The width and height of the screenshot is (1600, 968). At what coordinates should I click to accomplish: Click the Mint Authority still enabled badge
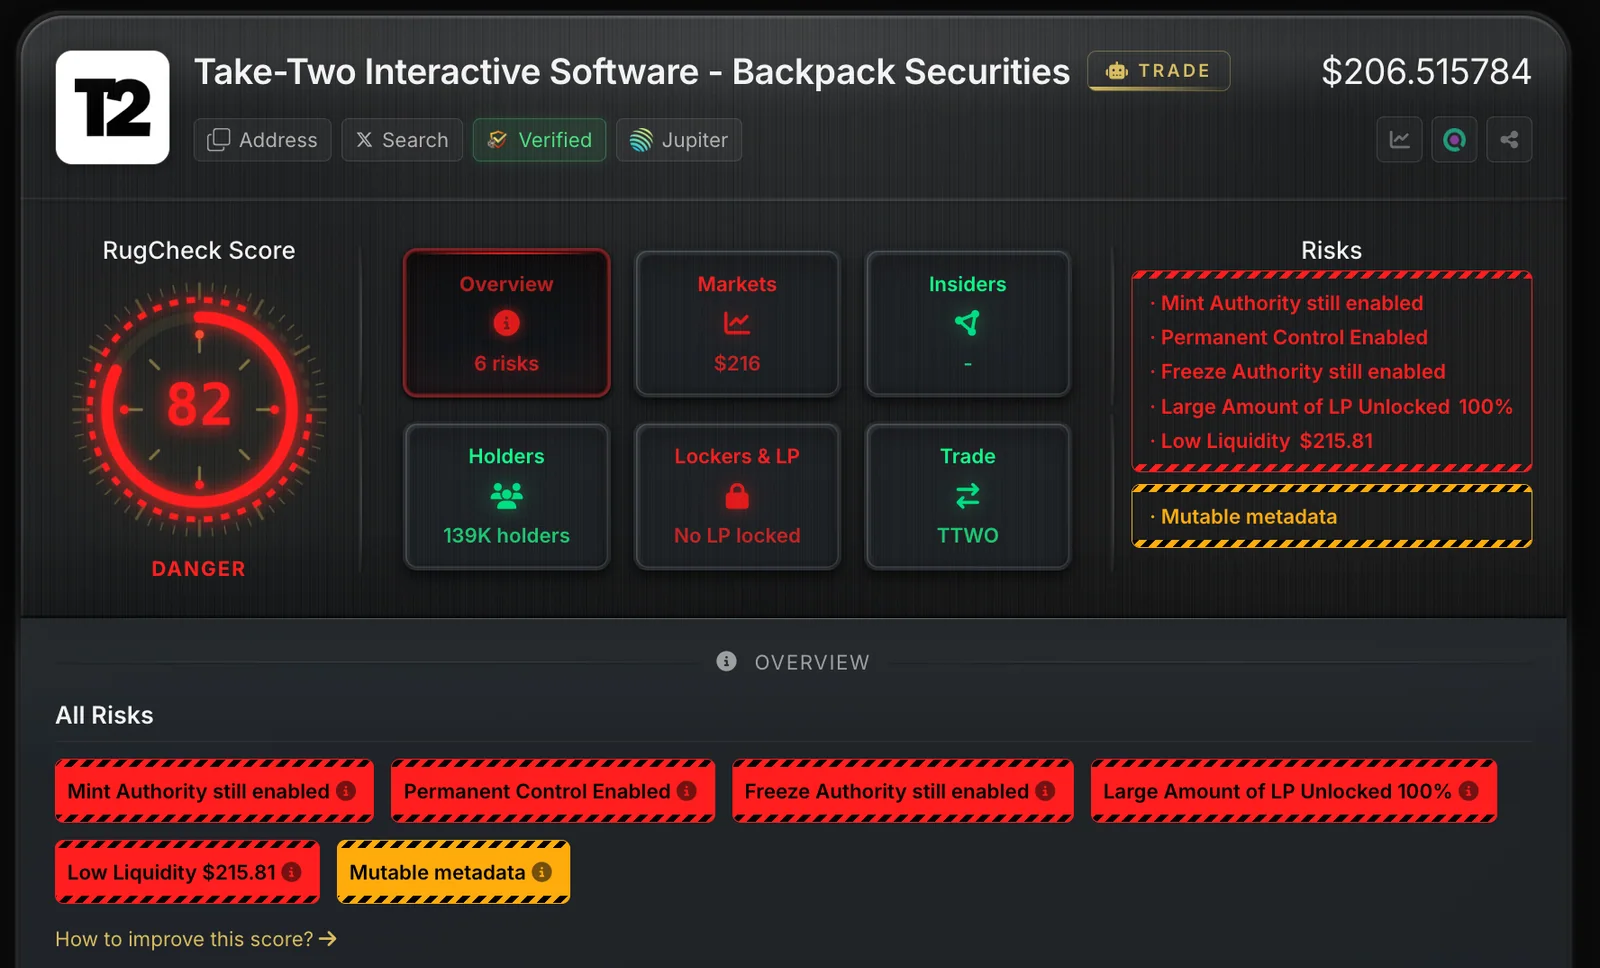(x=214, y=791)
